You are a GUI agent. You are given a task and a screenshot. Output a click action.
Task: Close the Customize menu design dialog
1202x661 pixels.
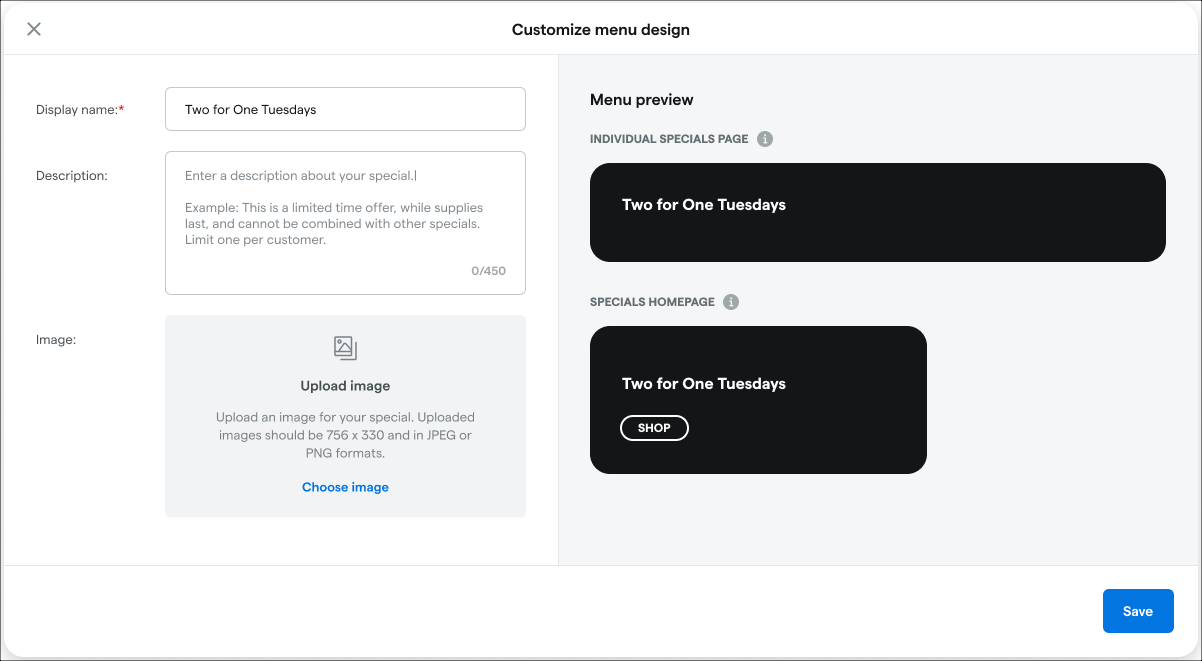[34, 29]
